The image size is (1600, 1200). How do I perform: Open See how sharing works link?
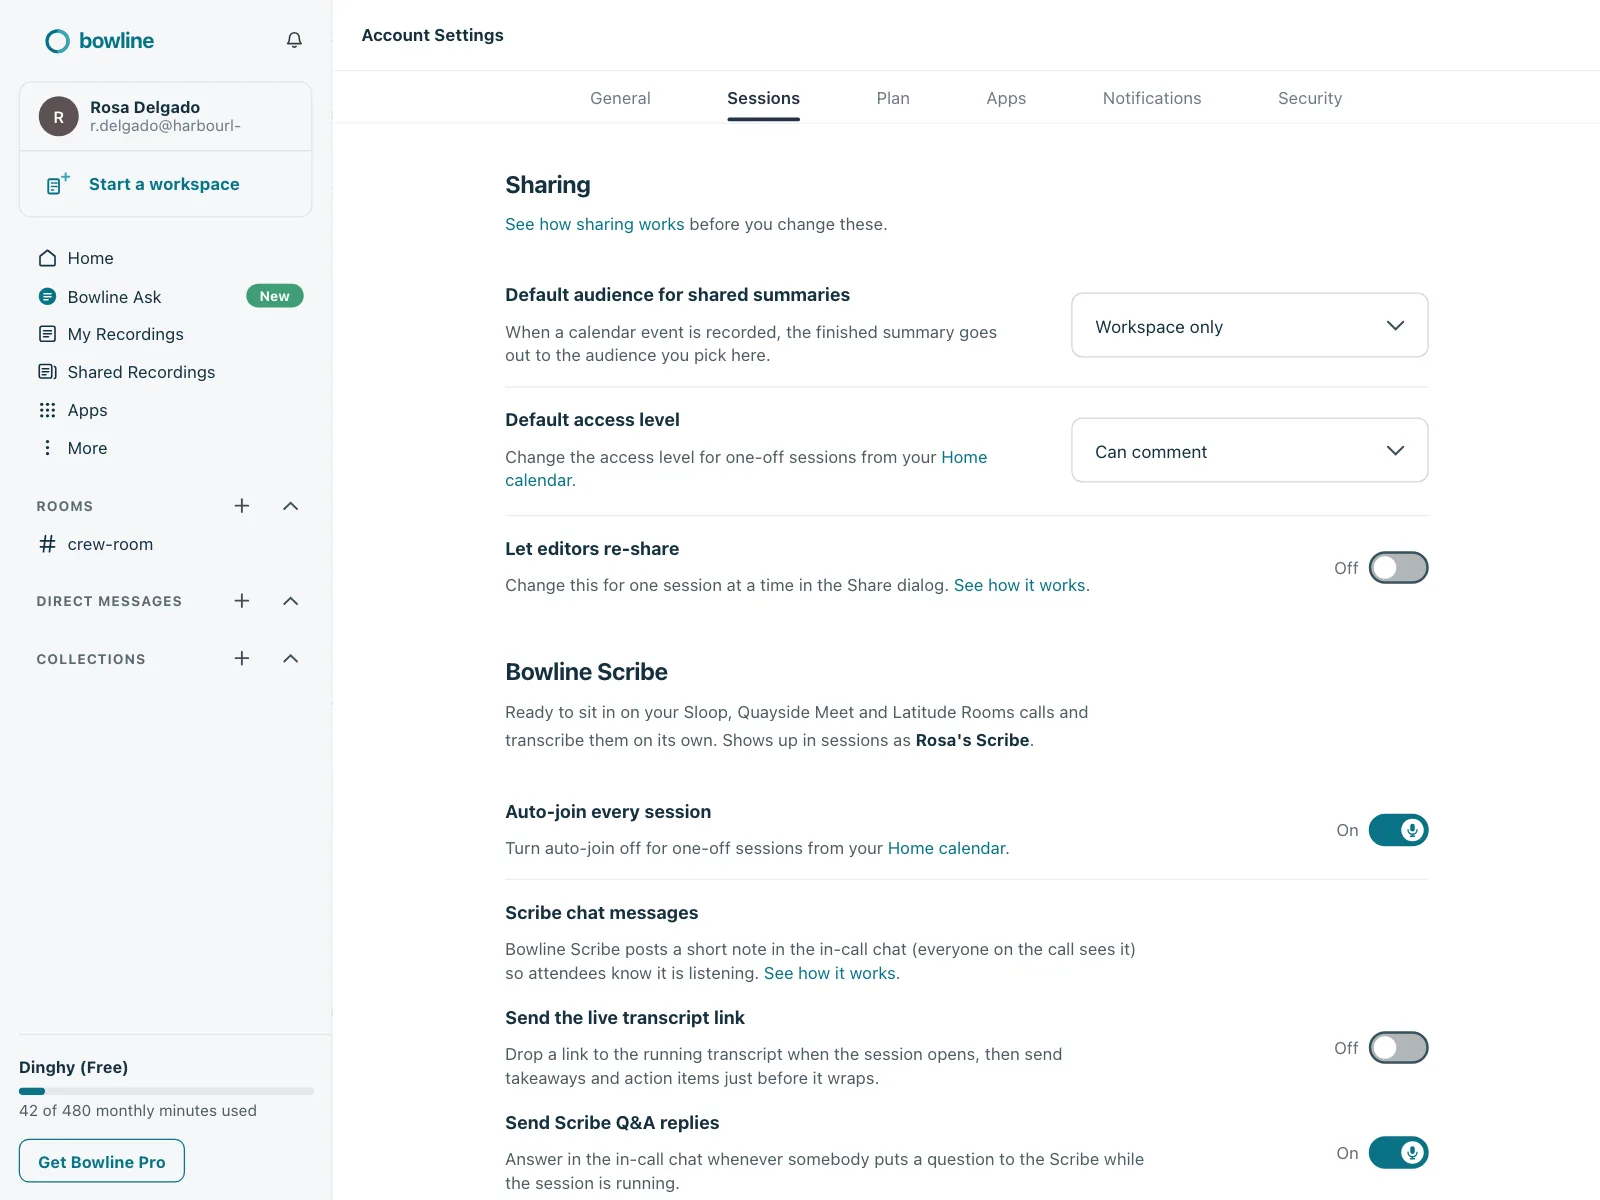(595, 224)
